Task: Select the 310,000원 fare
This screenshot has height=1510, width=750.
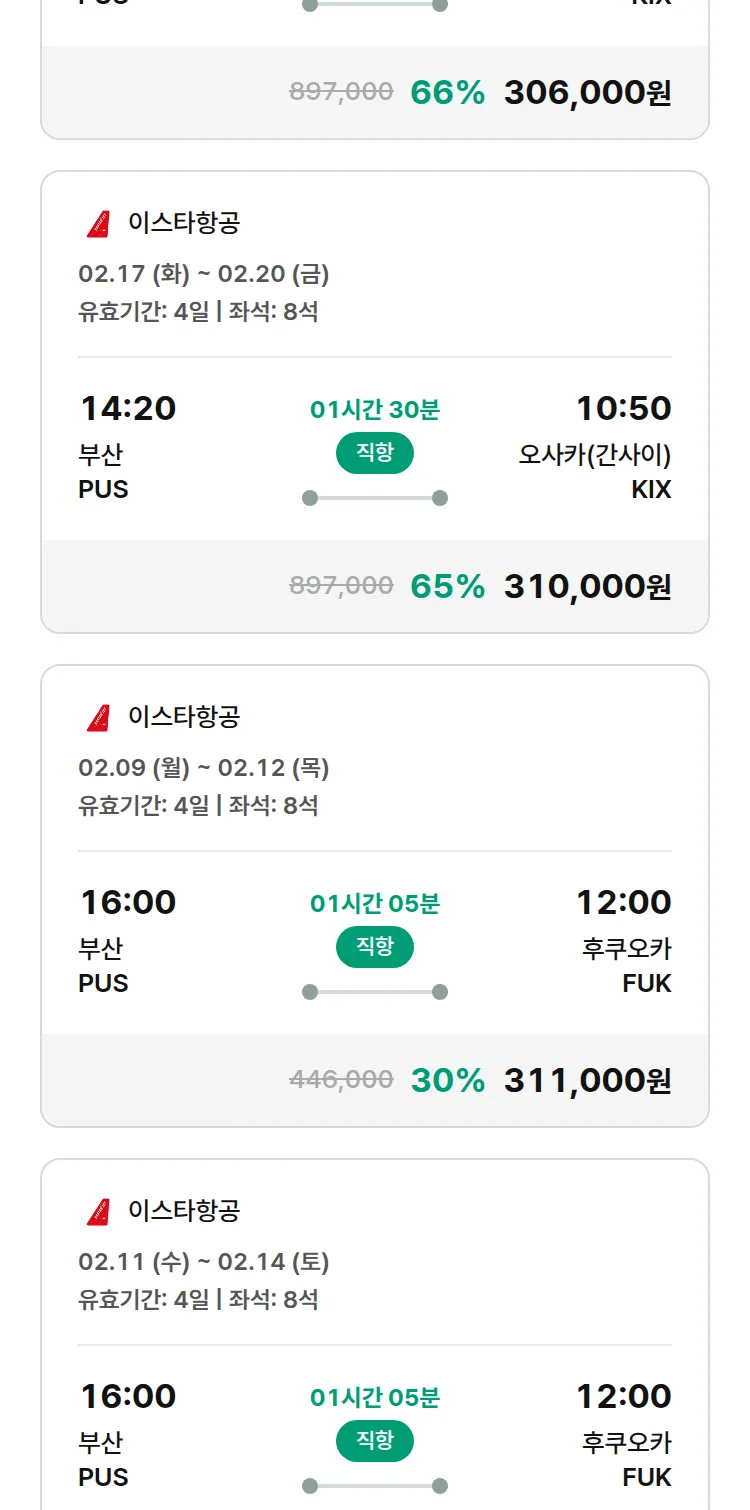Action: tap(587, 586)
